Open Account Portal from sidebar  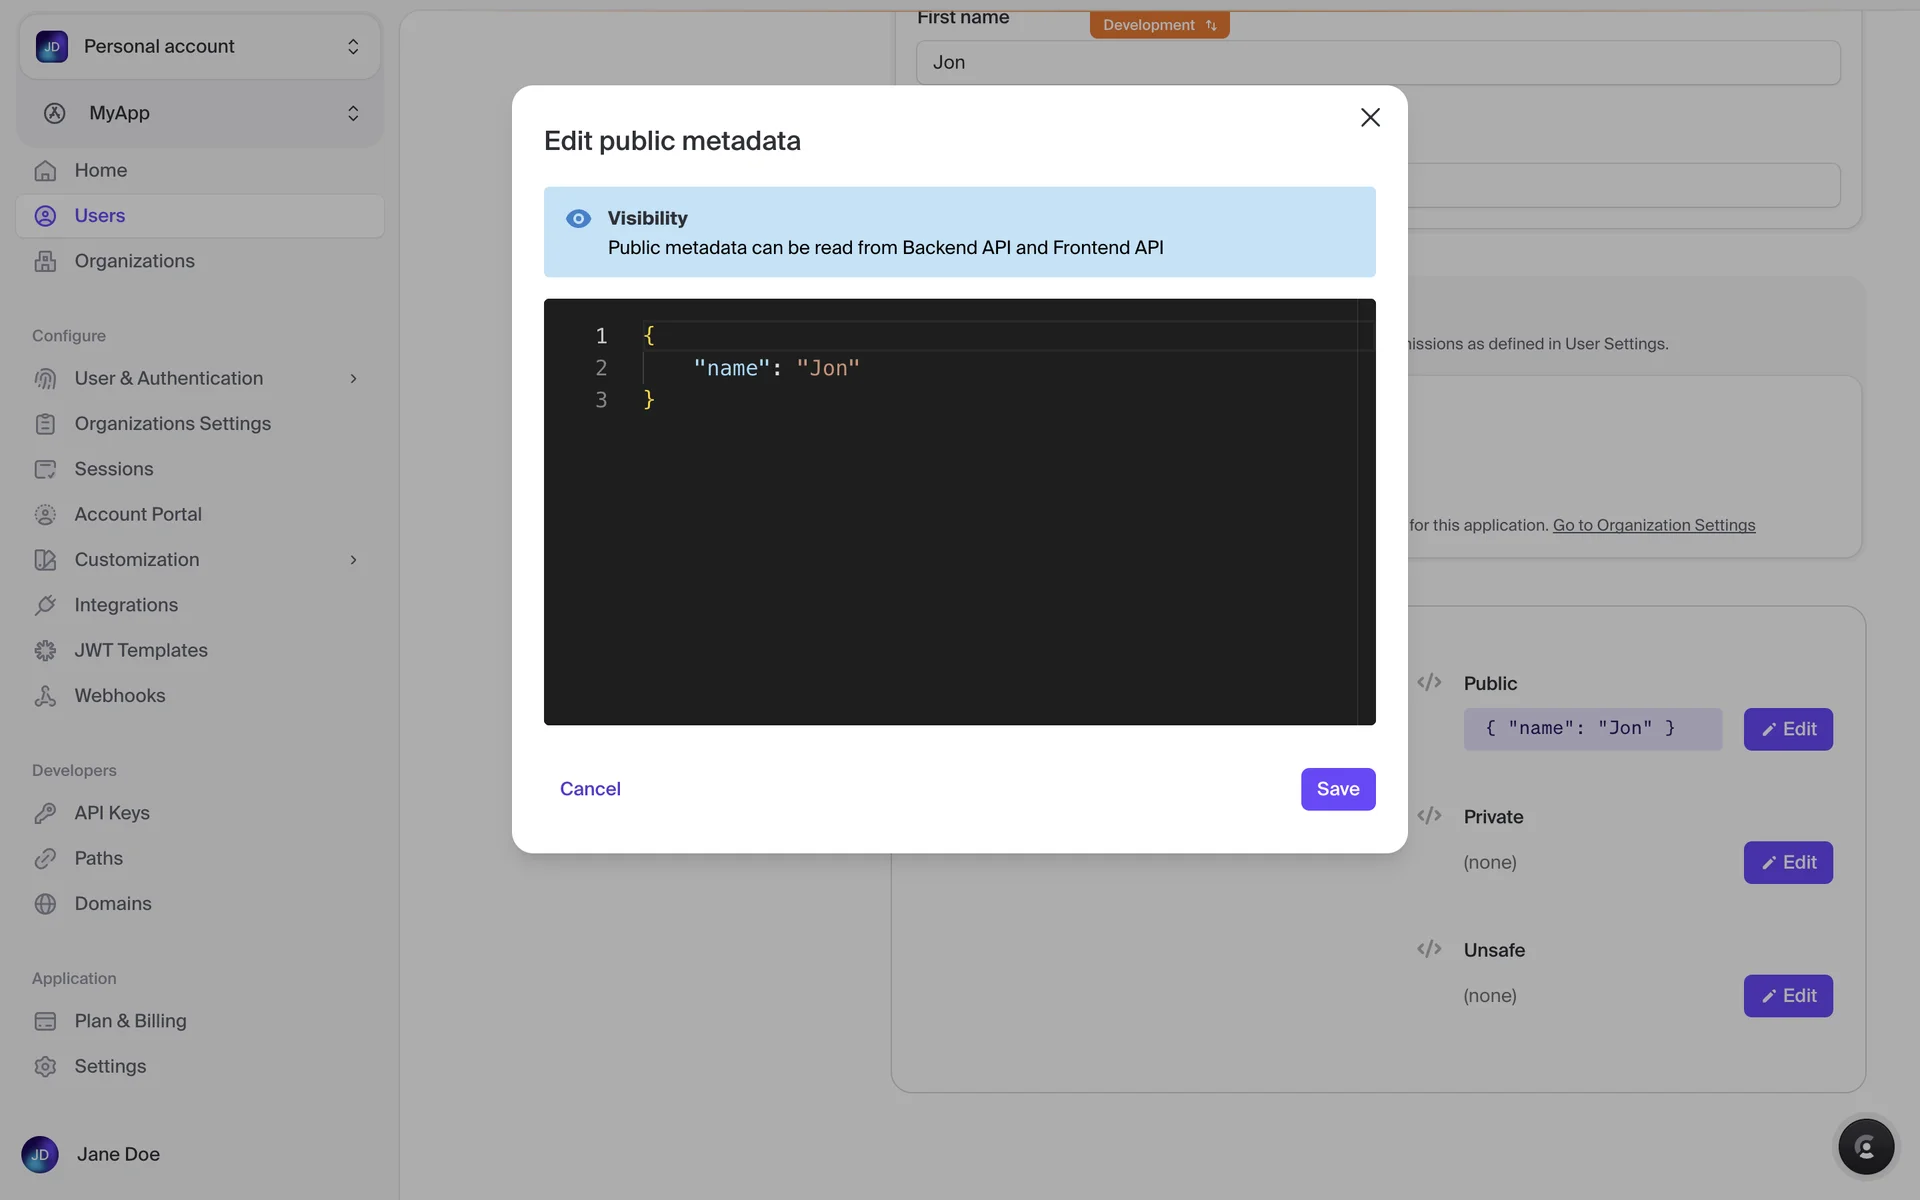click(x=138, y=514)
